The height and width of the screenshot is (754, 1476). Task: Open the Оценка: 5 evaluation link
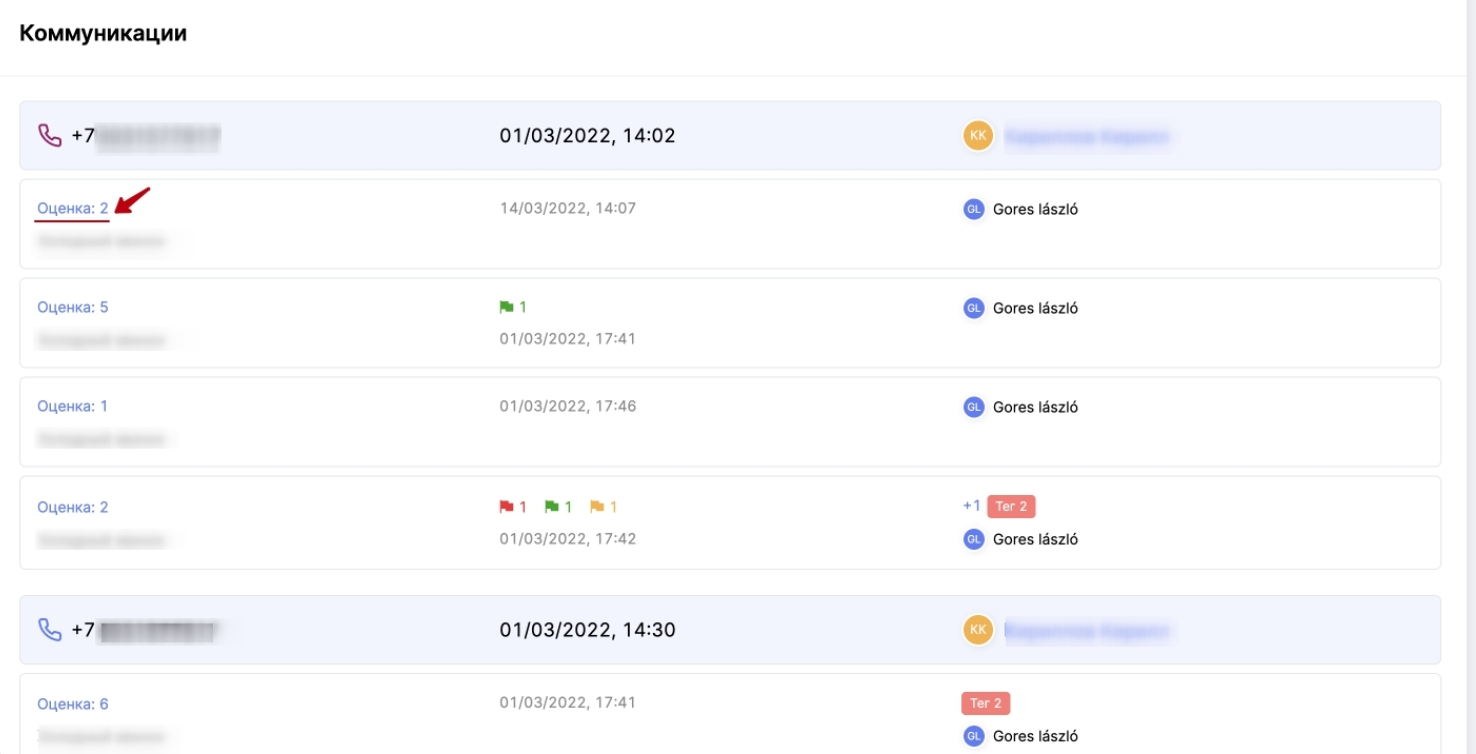72,307
